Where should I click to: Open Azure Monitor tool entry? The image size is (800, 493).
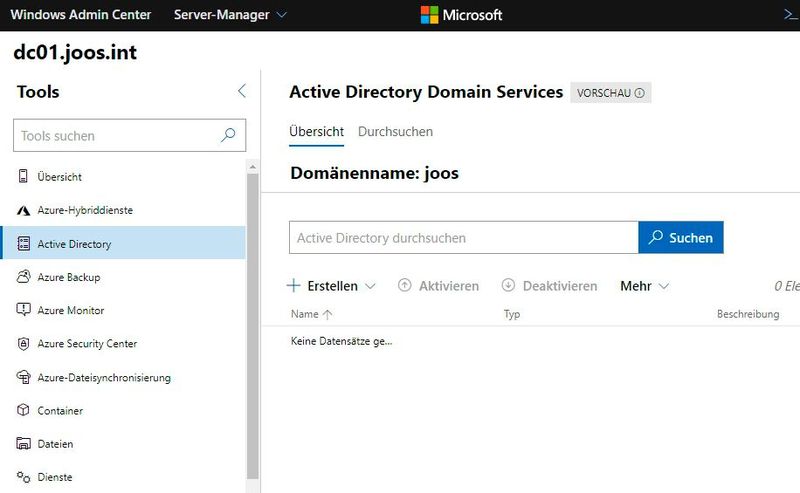[x=123, y=310]
